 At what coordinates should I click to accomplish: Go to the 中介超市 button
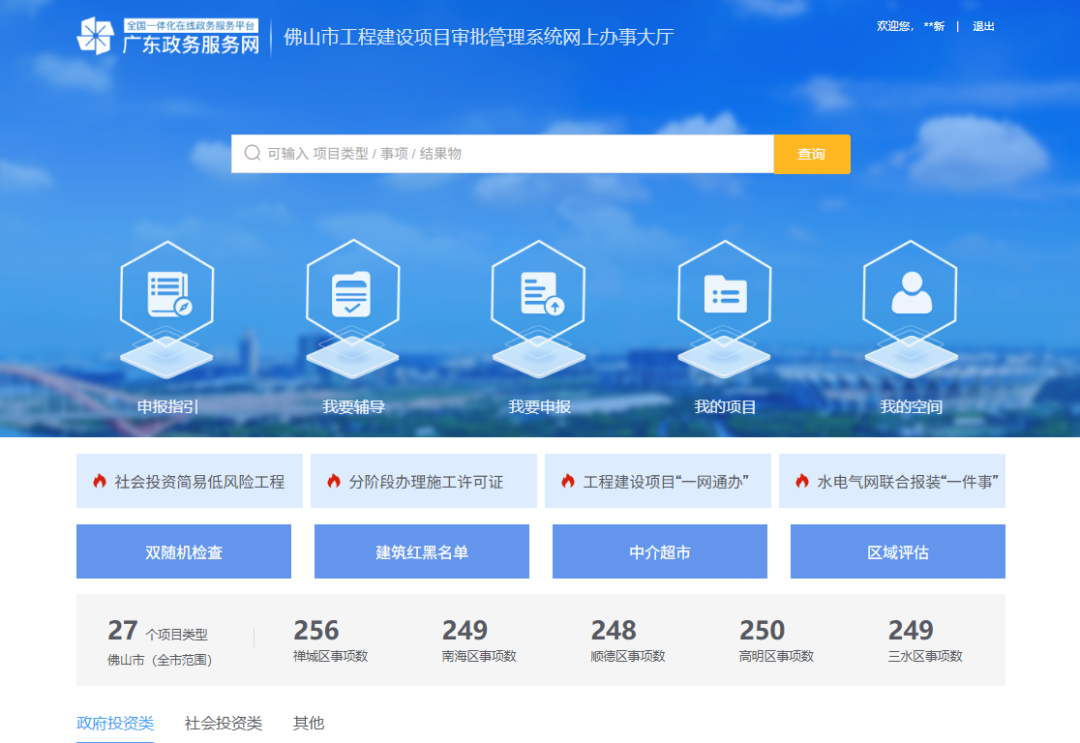[x=659, y=552]
